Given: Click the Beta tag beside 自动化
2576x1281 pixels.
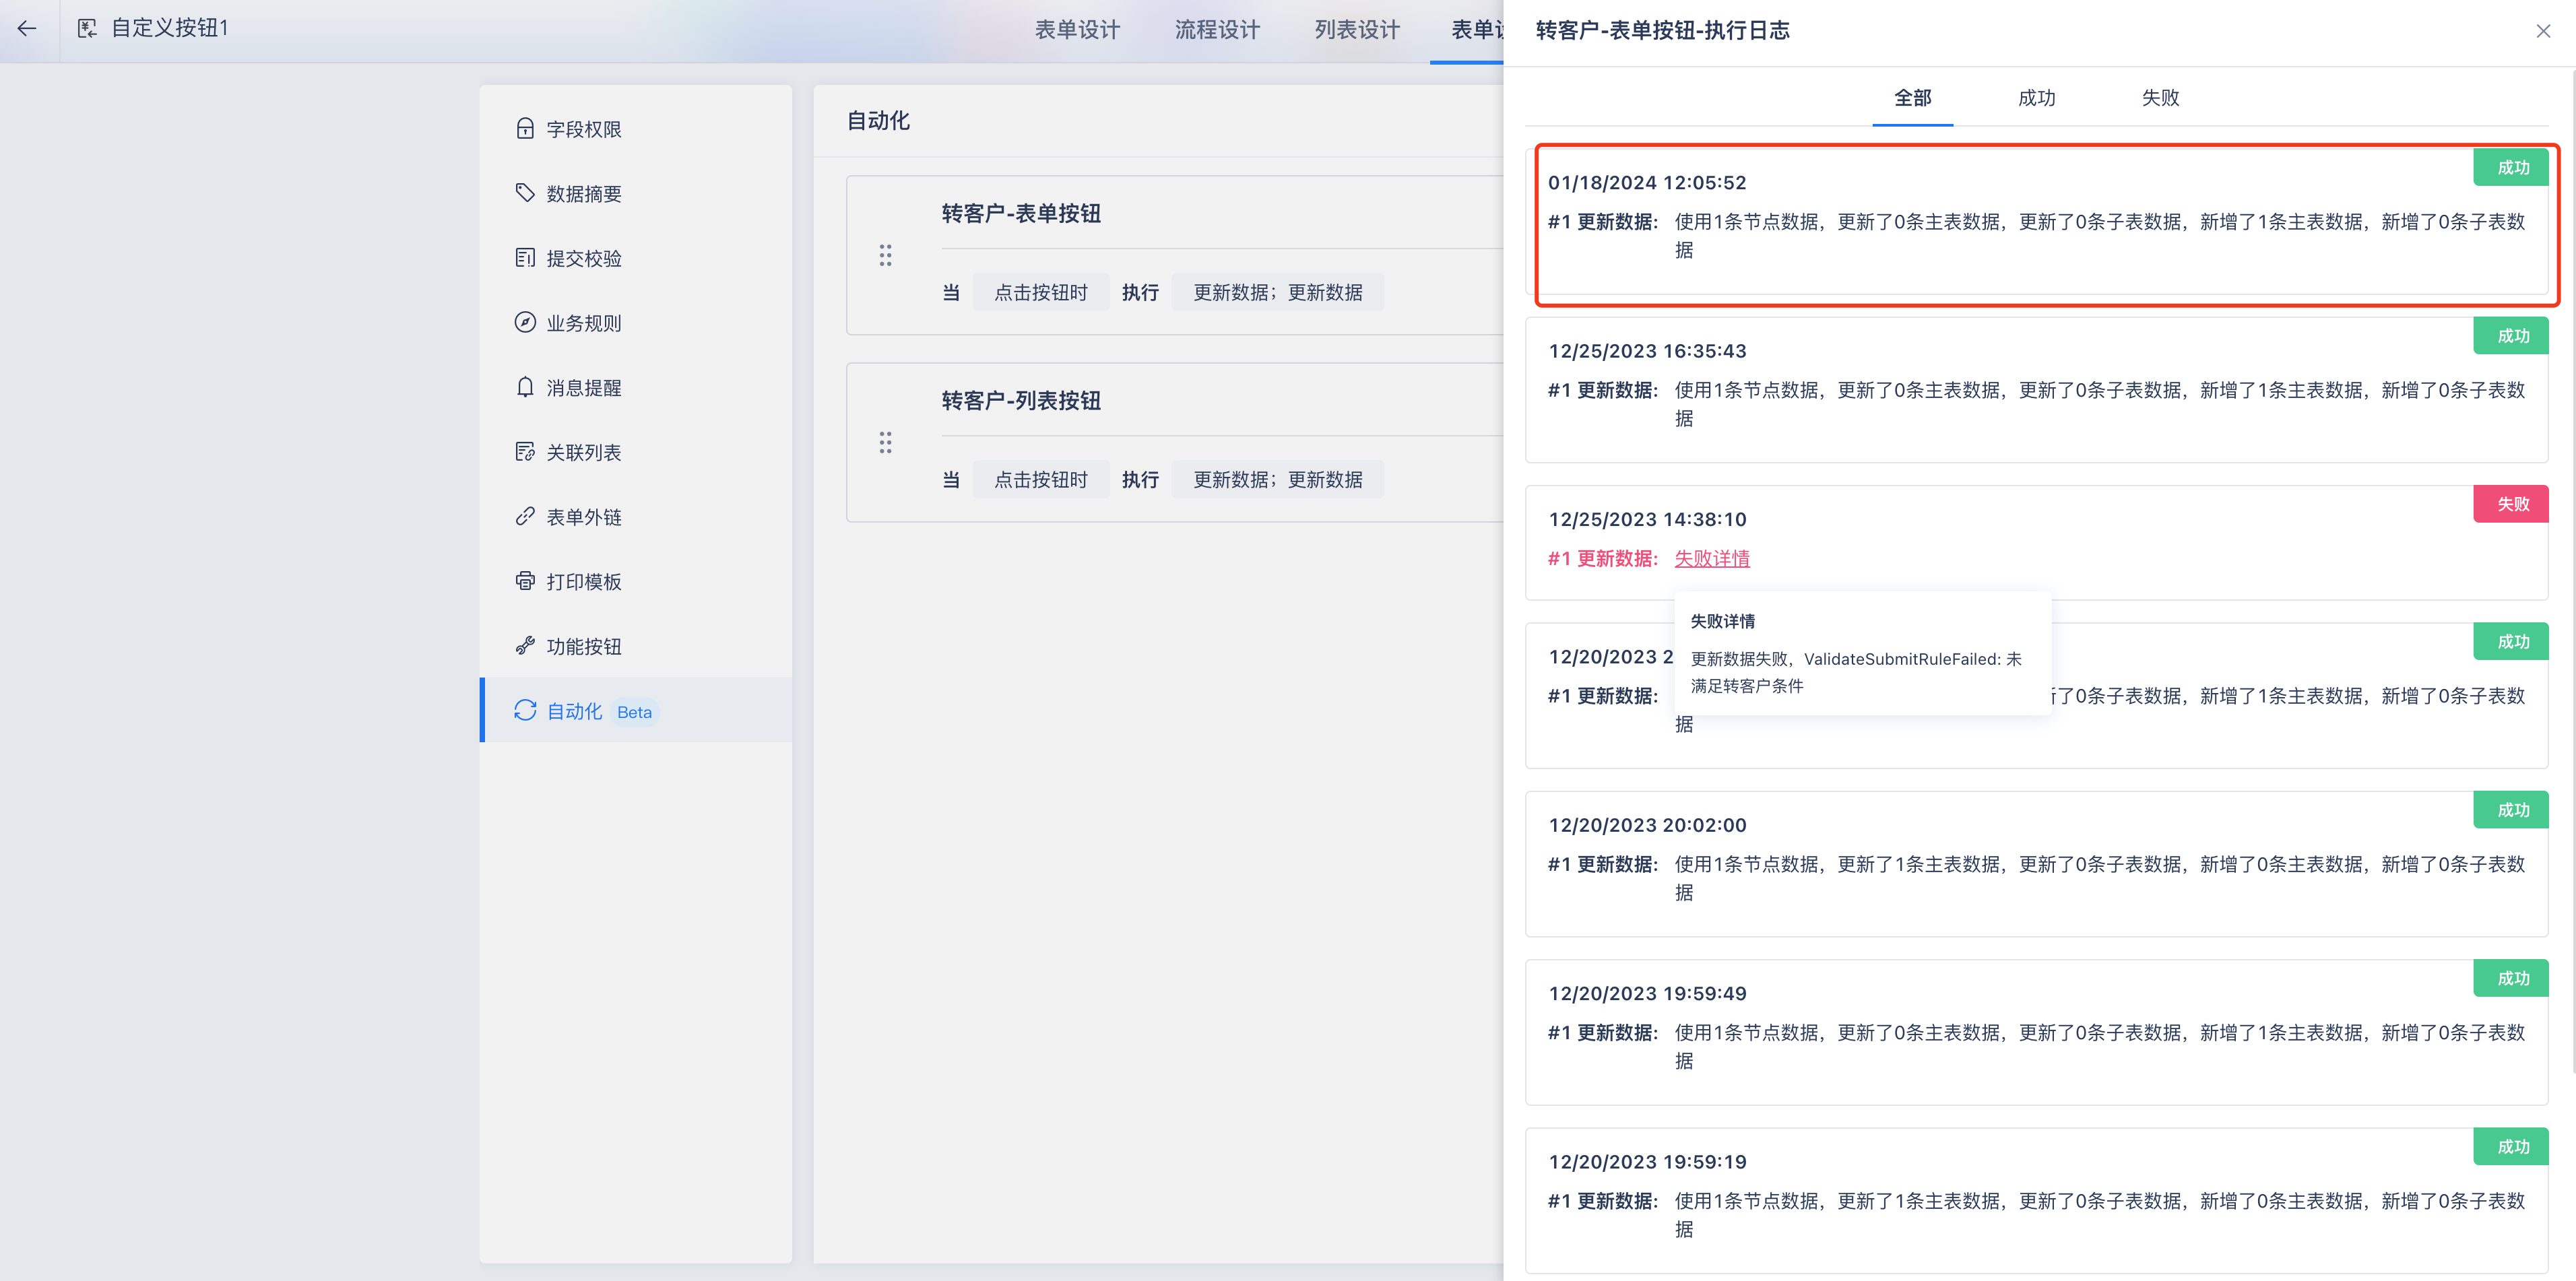Looking at the screenshot, I should pos(634,712).
